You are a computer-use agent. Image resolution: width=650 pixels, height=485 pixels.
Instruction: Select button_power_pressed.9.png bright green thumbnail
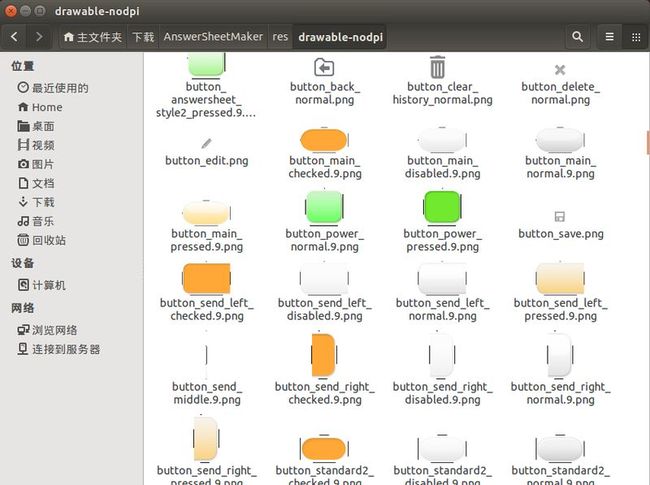coord(442,207)
